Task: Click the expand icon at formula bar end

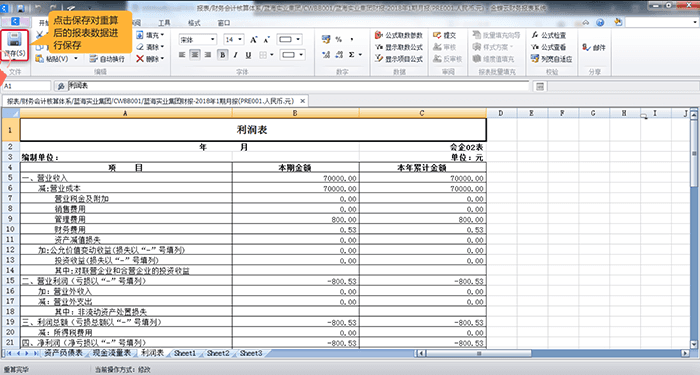Action: coord(540,86)
